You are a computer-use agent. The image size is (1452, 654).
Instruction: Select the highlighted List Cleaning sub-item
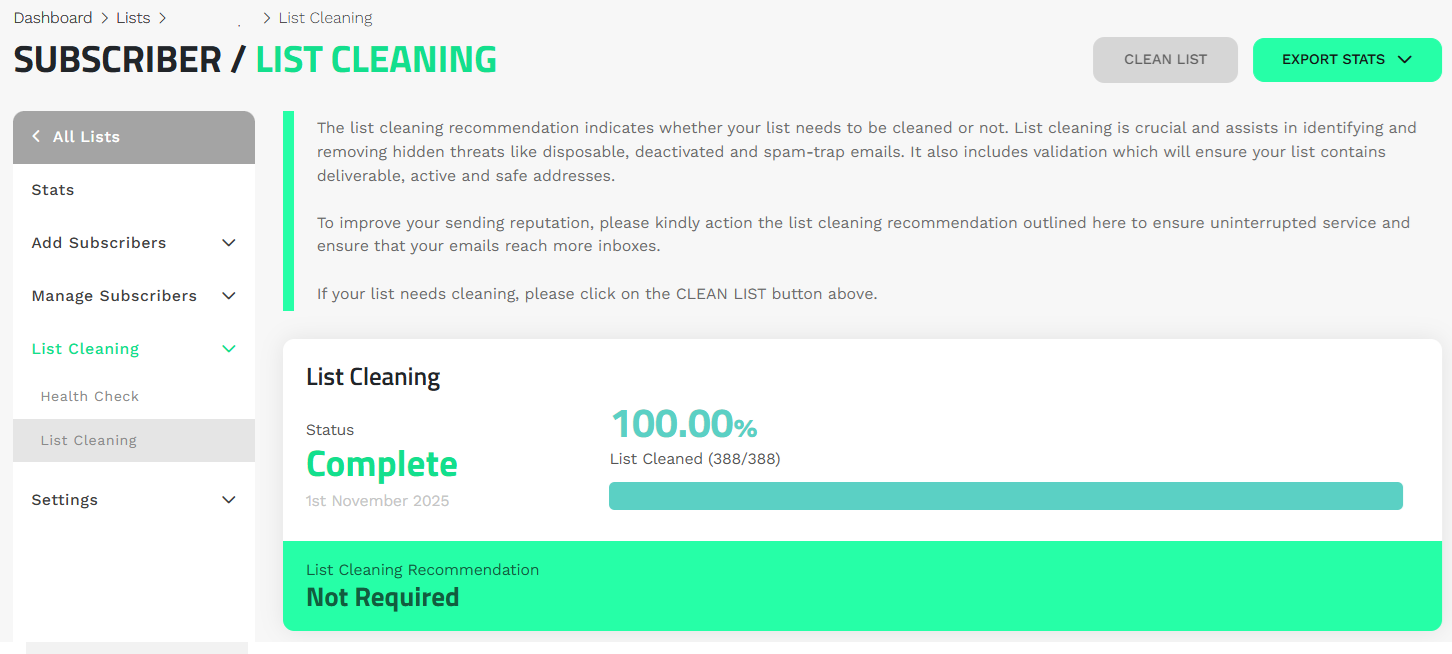[x=89, y=441]
